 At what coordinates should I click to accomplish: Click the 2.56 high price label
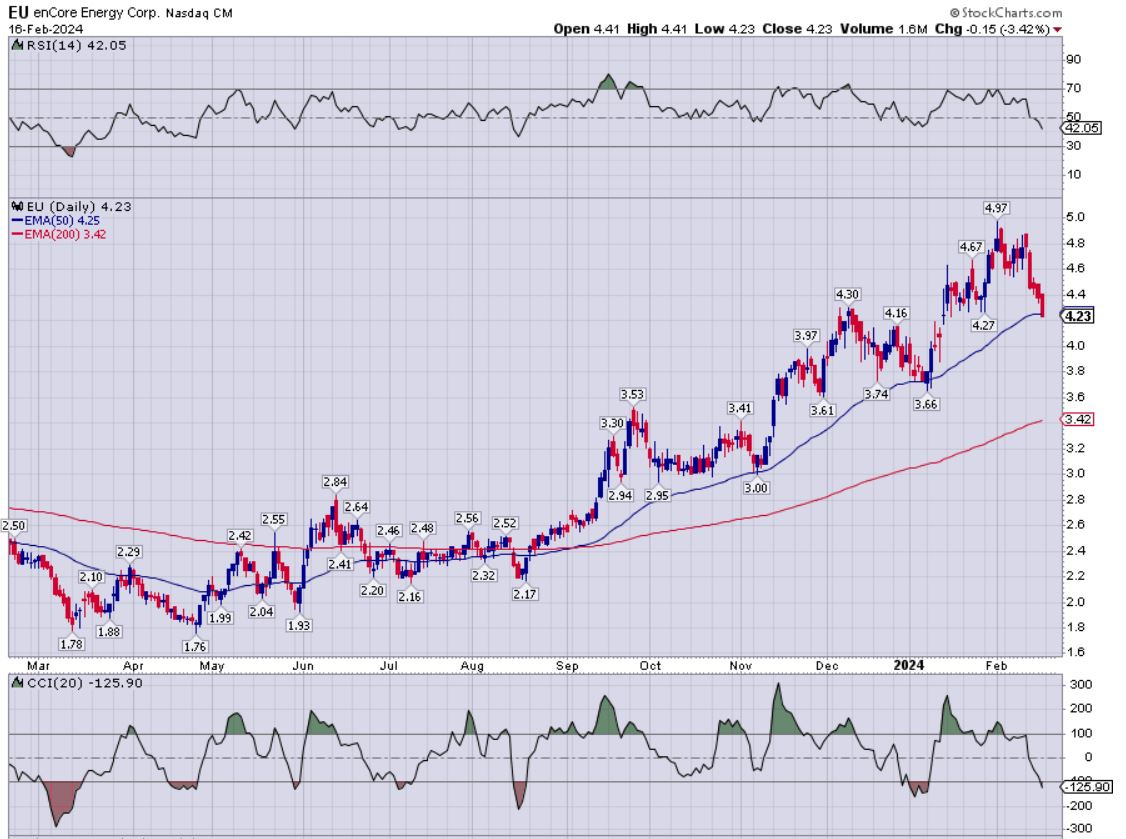[x=467, y=518]
